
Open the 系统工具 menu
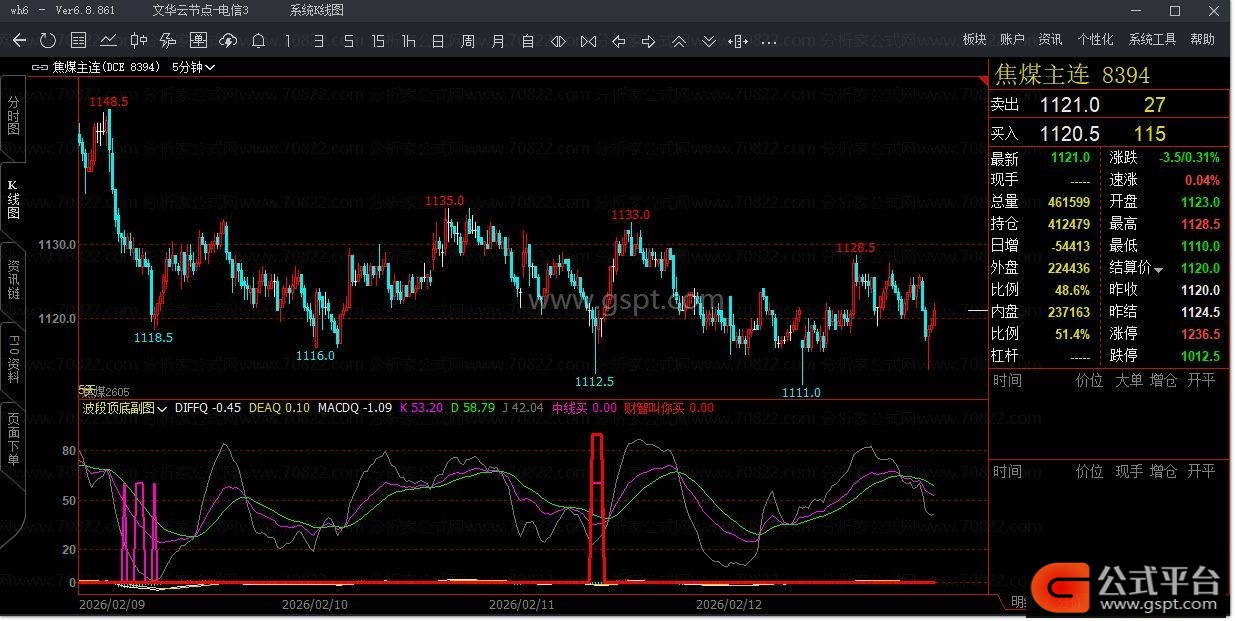(x=1152, y=40)
